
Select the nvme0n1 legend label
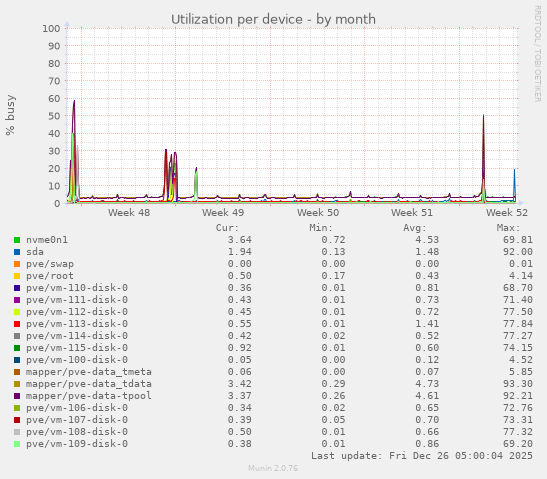tap(47, 240)
